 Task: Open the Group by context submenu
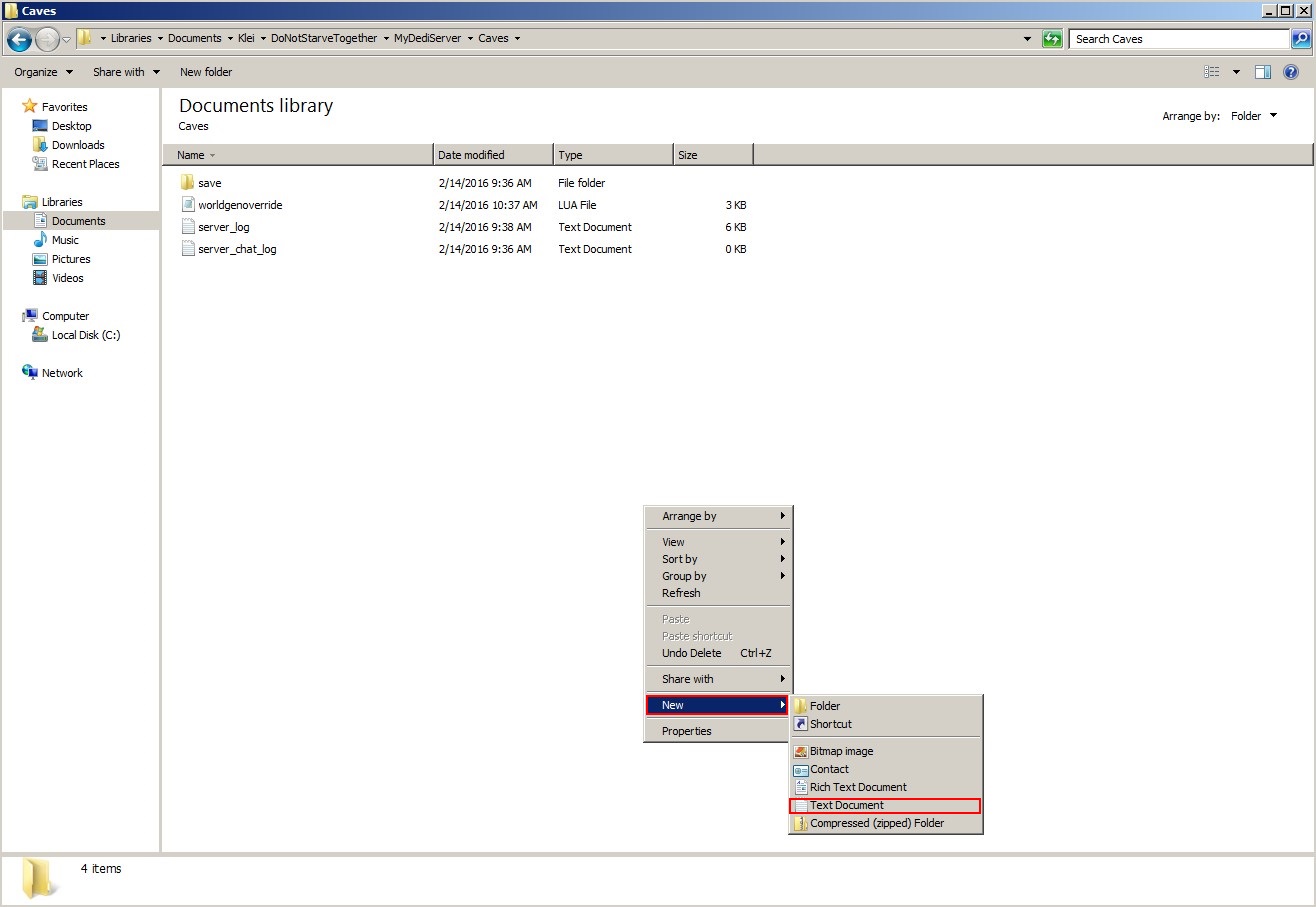[x=718, y=576]
